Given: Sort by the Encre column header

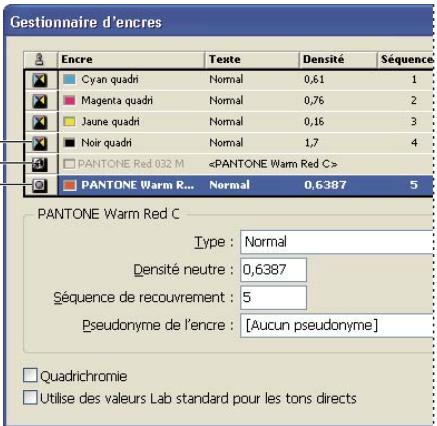Looking at the screenshot, I should (x=131, y=60).
